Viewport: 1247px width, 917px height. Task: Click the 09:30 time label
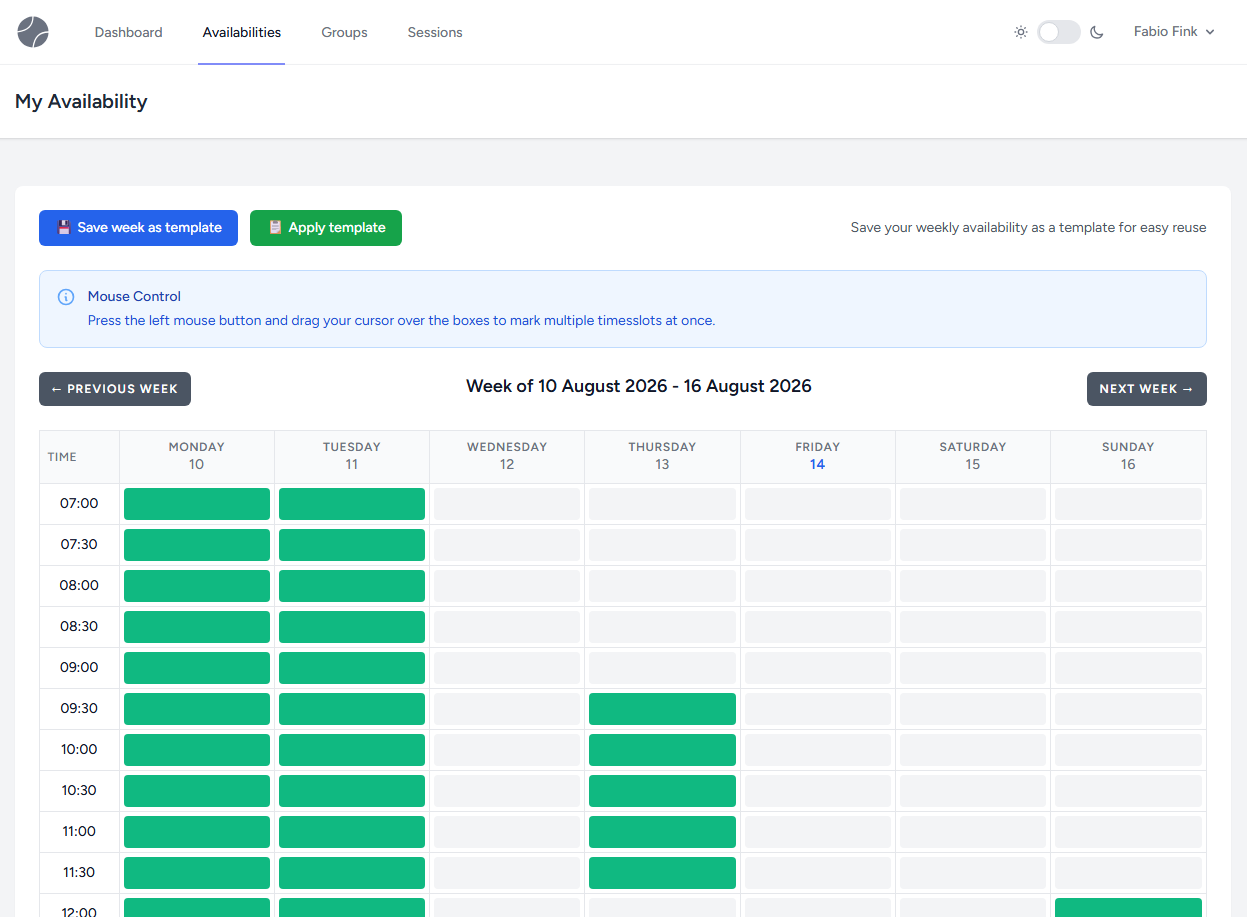click(x=79, y=709)
